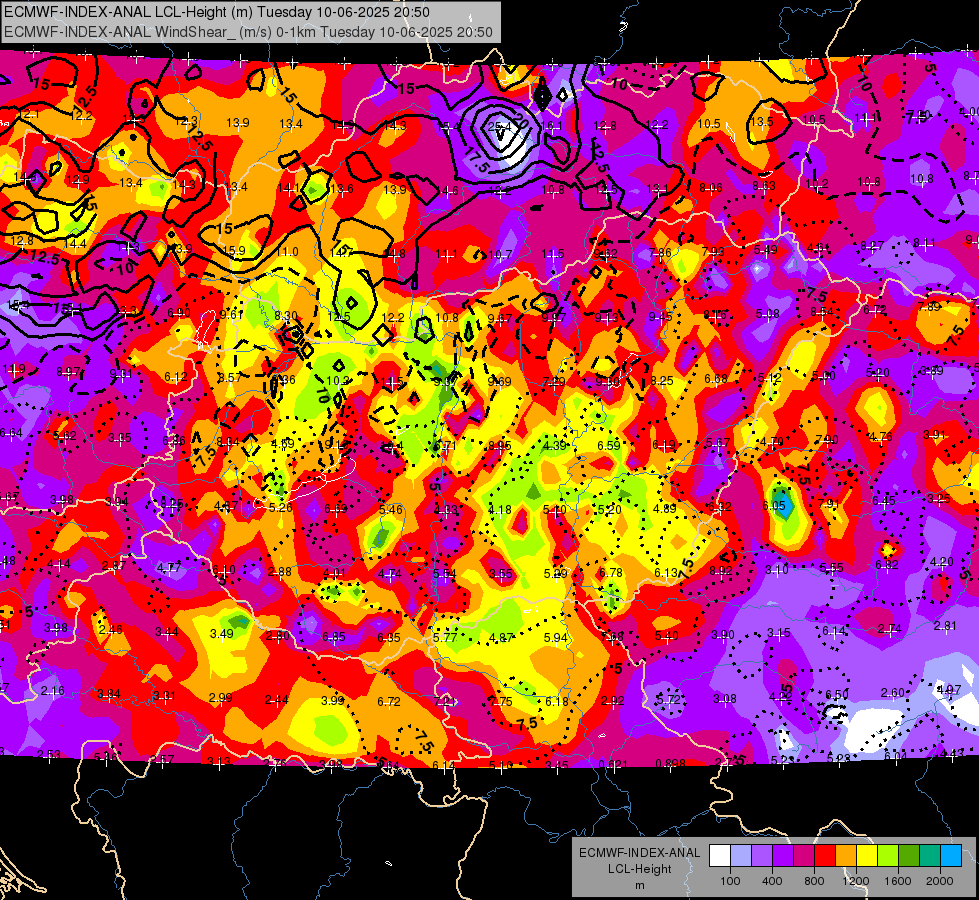Click the white legend swatch above 100
The width and height of the screenshot is (979, 900).
(720, 856)
